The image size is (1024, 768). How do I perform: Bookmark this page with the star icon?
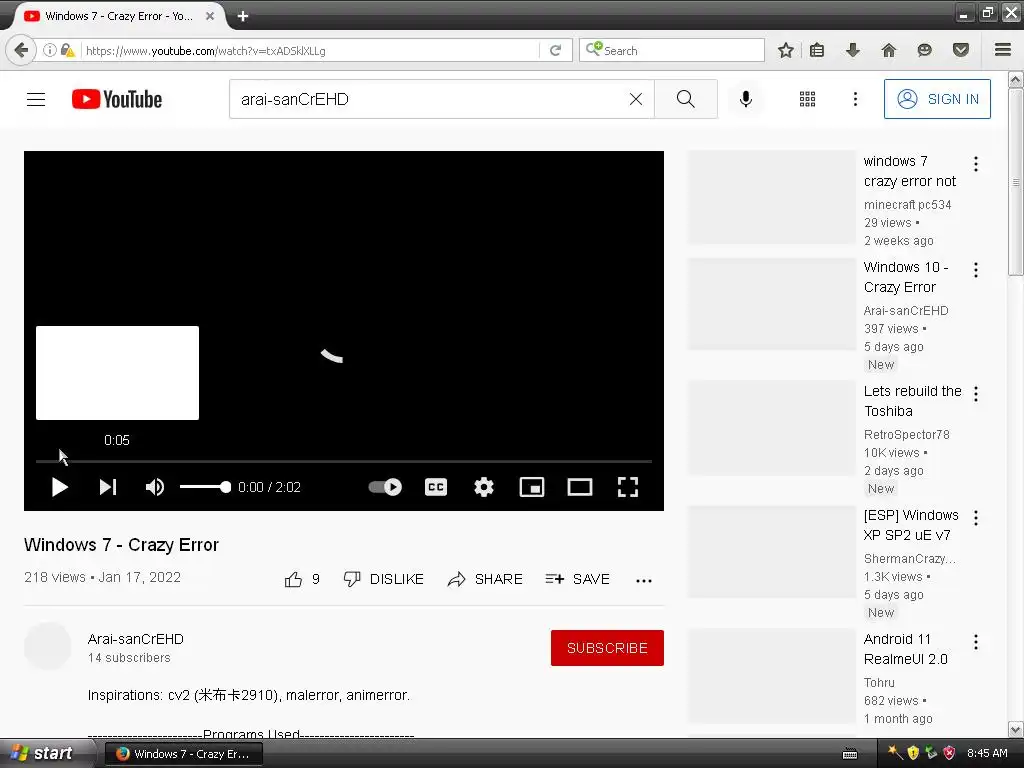pos(786,50)
